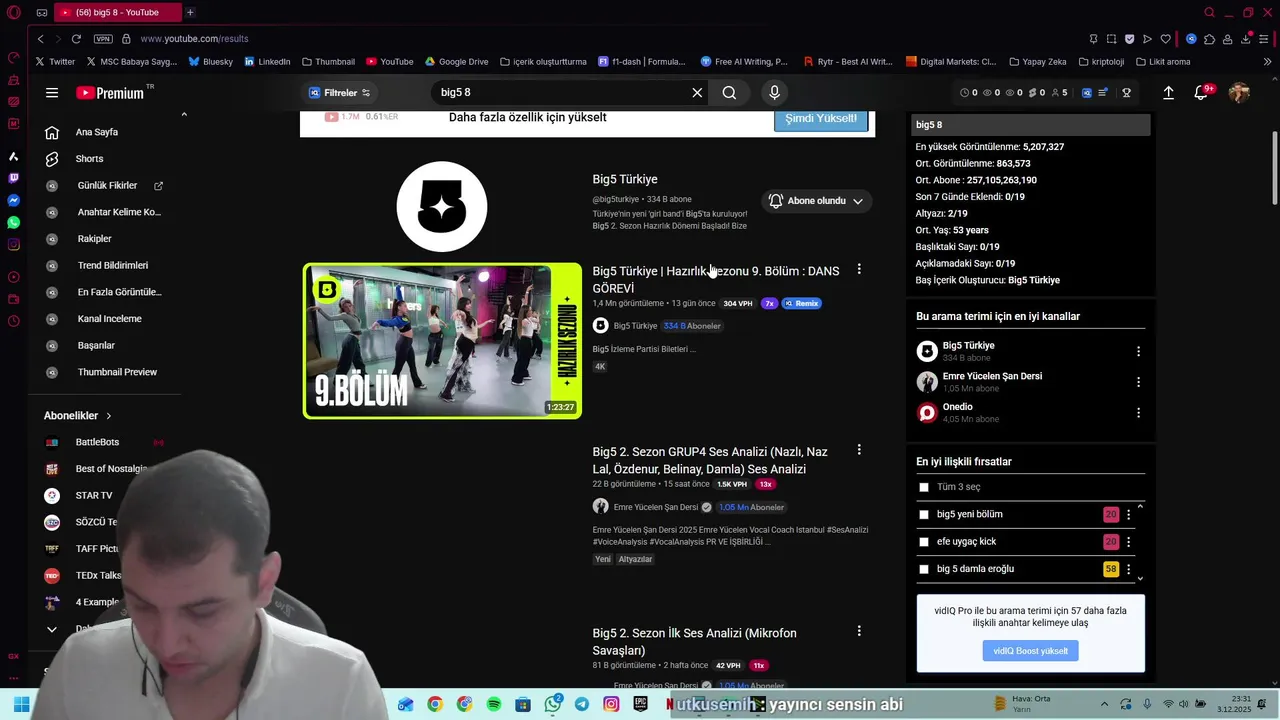Check the efe uygaç kick keyword
The height and width of the screenshot is (720, 1280).
[x=924, y=542]
